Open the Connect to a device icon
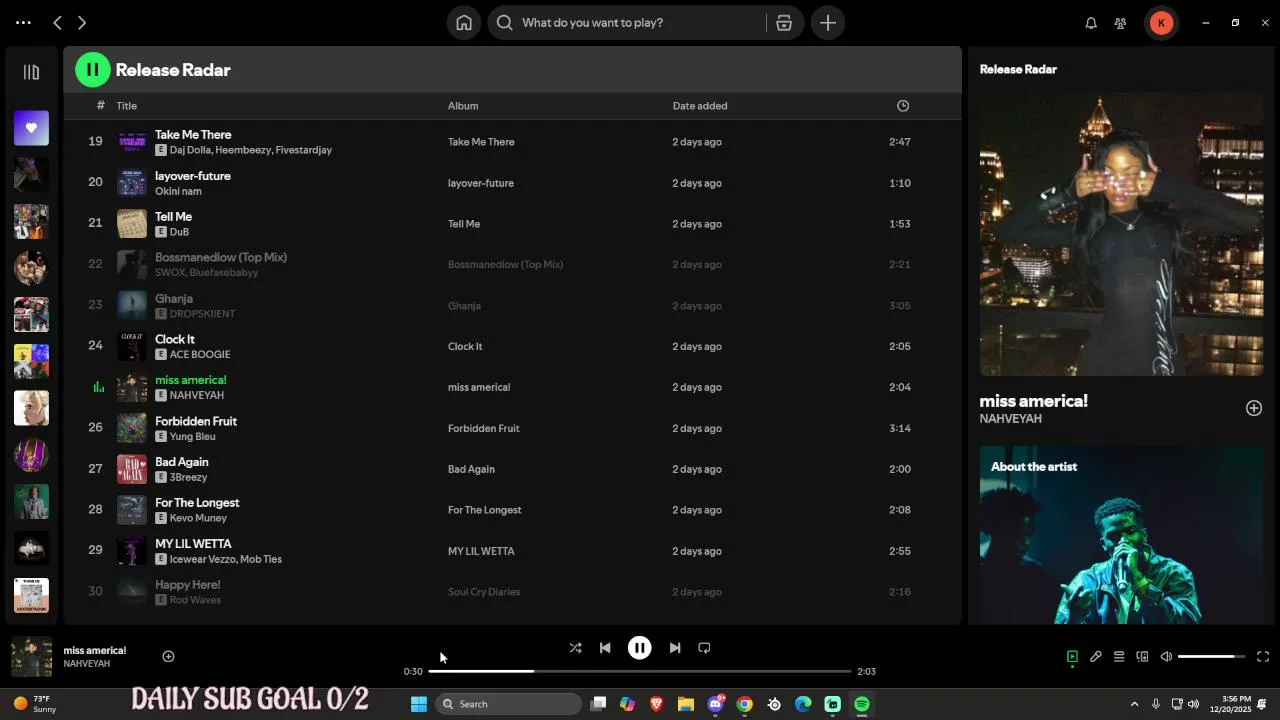This screenshot has width=1280, height=720. pyautogui.click(x=1142, y=657)
